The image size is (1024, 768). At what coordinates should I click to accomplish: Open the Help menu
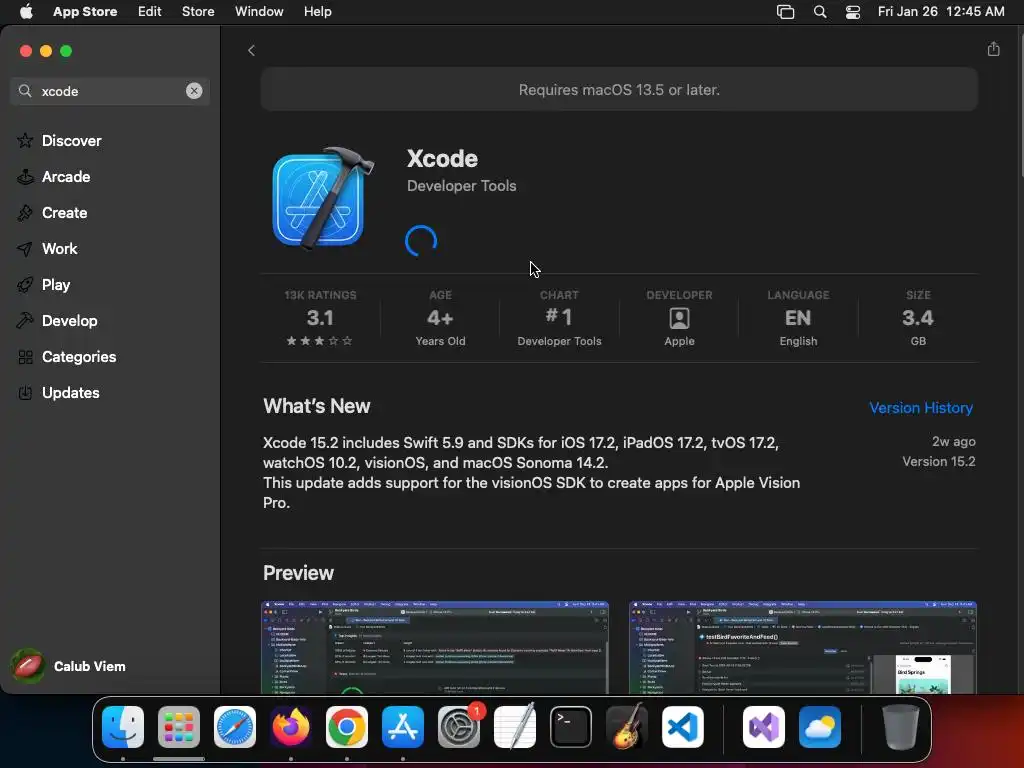[x=317, y=11]
